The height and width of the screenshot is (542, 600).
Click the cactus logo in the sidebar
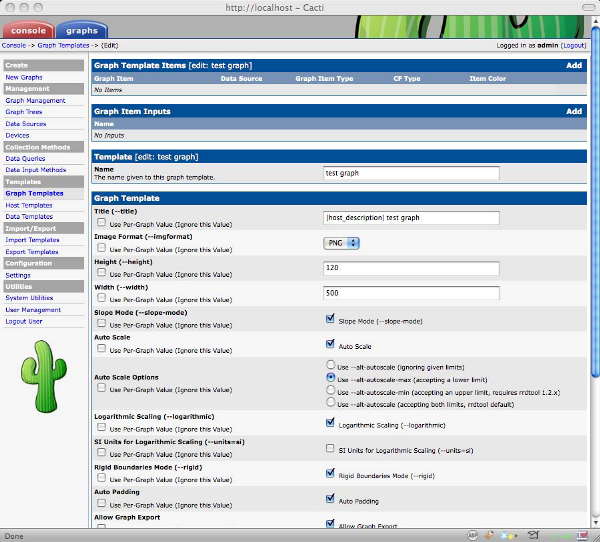coord(44,377)
